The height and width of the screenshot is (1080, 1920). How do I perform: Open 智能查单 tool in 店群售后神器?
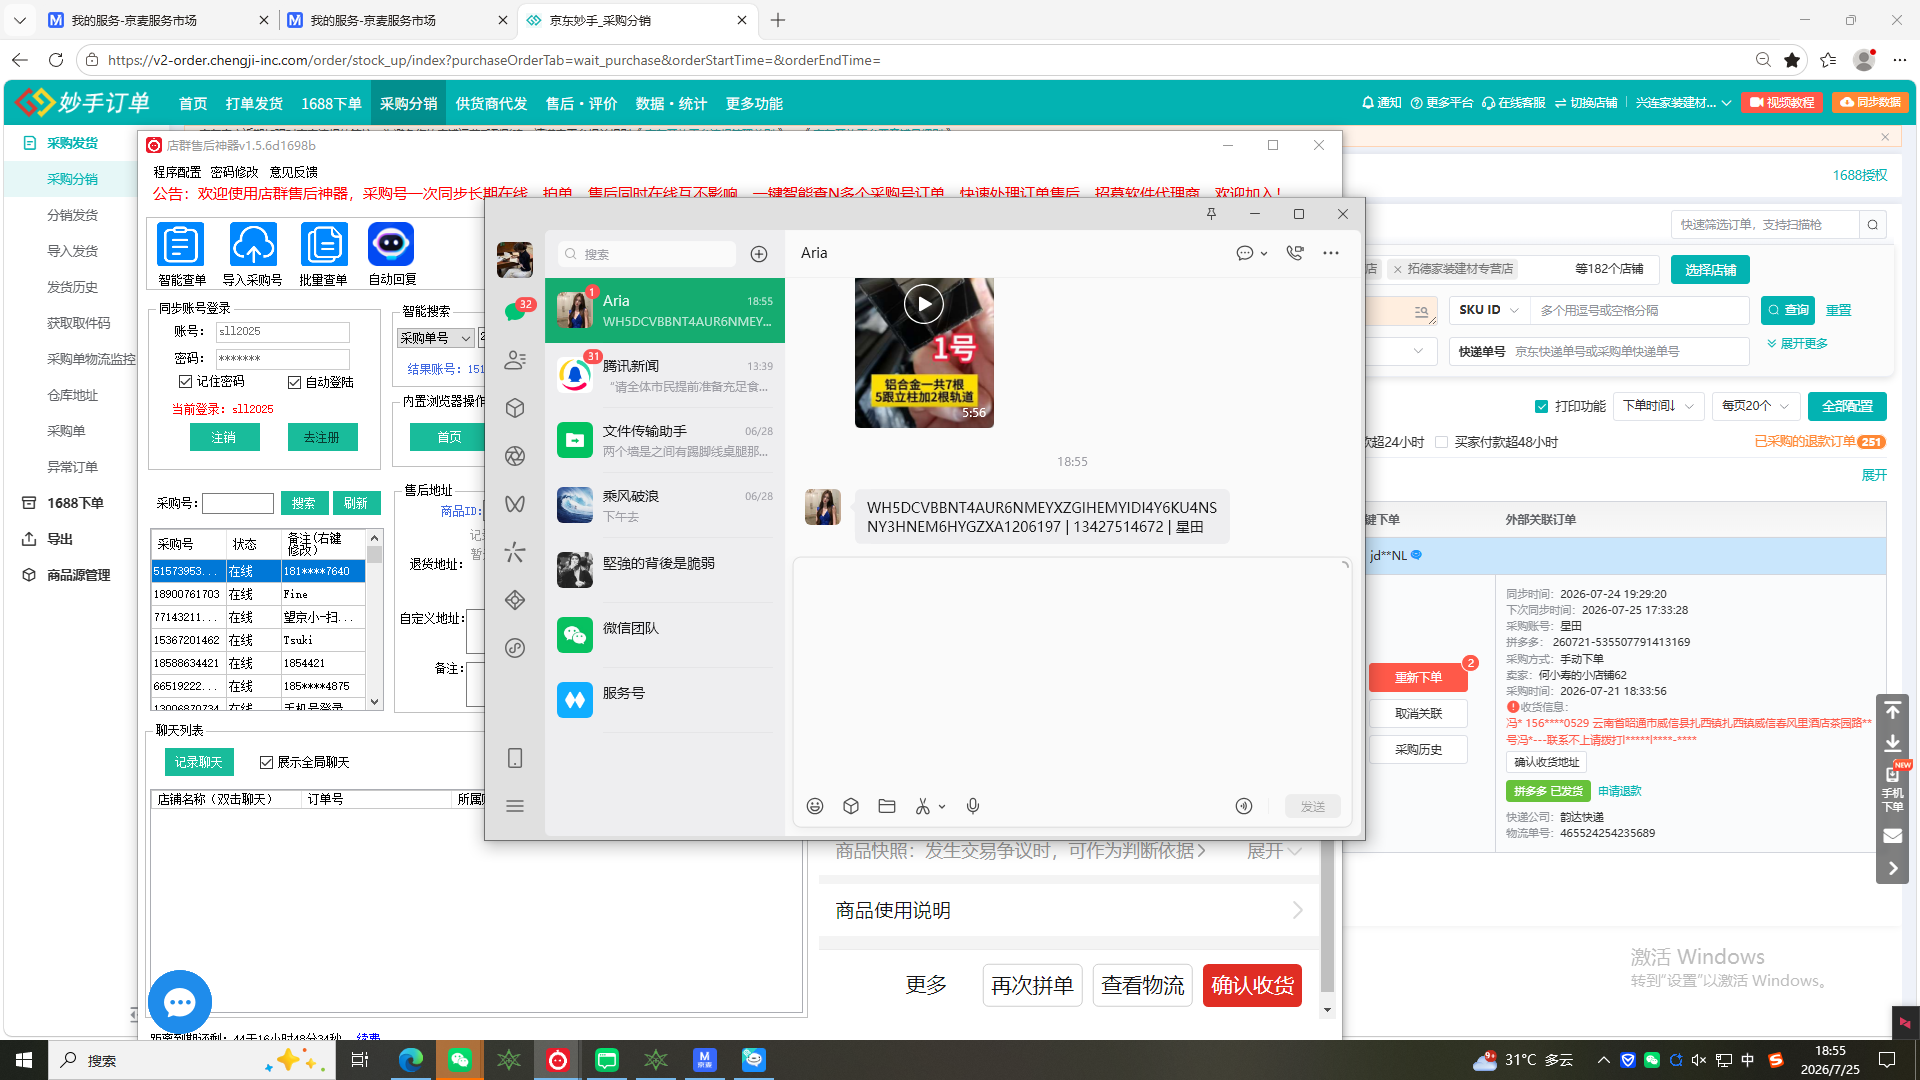pos(182,254)
